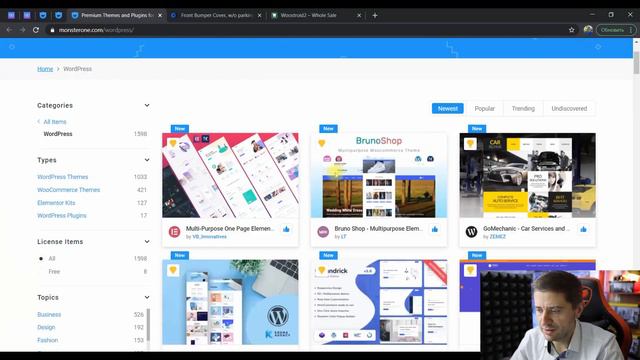This screenshot has width=640, height=360.
Task: Open Multi-Purpose One Page Elementor title
Action: coord(230,229)
